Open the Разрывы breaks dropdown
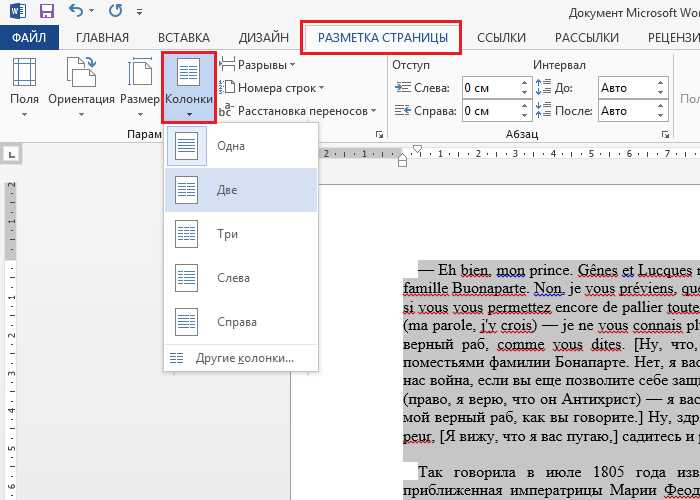 click(258, 65)
